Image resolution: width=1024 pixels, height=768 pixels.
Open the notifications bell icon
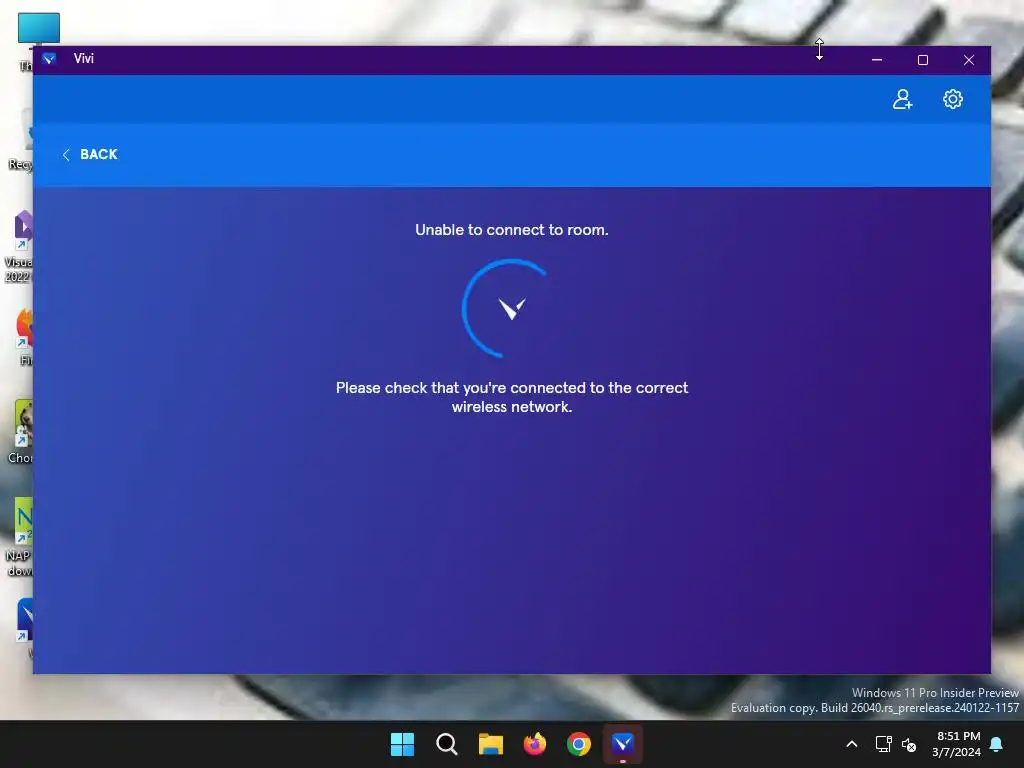(x=997, y=744)
